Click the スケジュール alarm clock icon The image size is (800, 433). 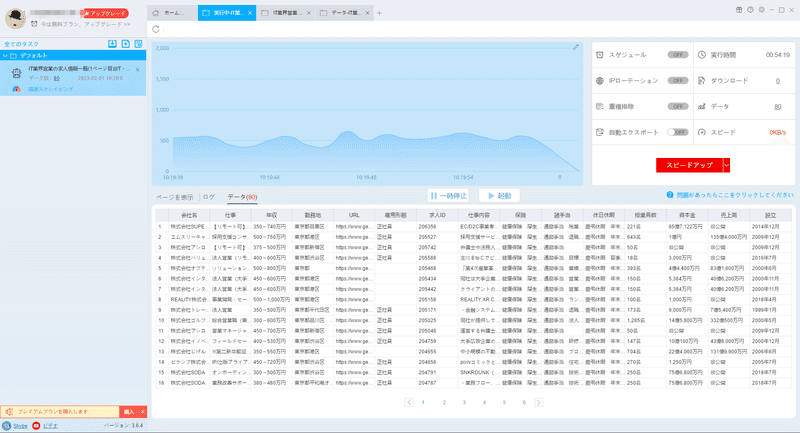point(600,55)
